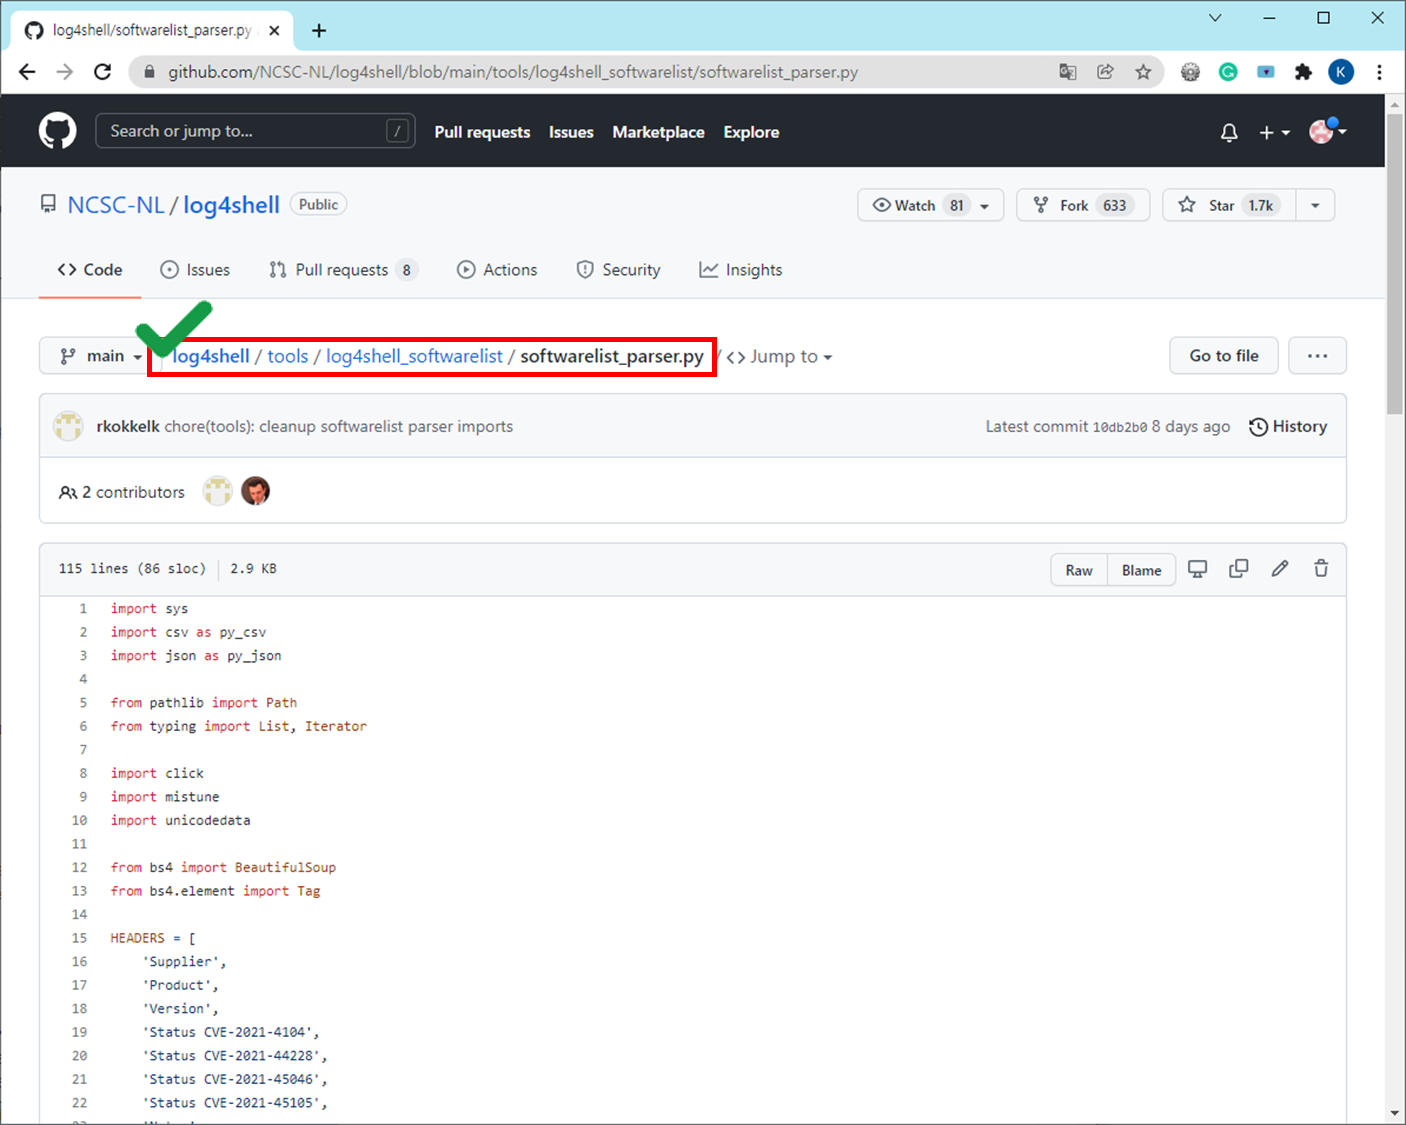Click Issues in top navigation
This screenshot has height=1125, width=1406.
[x=571, y=132]
